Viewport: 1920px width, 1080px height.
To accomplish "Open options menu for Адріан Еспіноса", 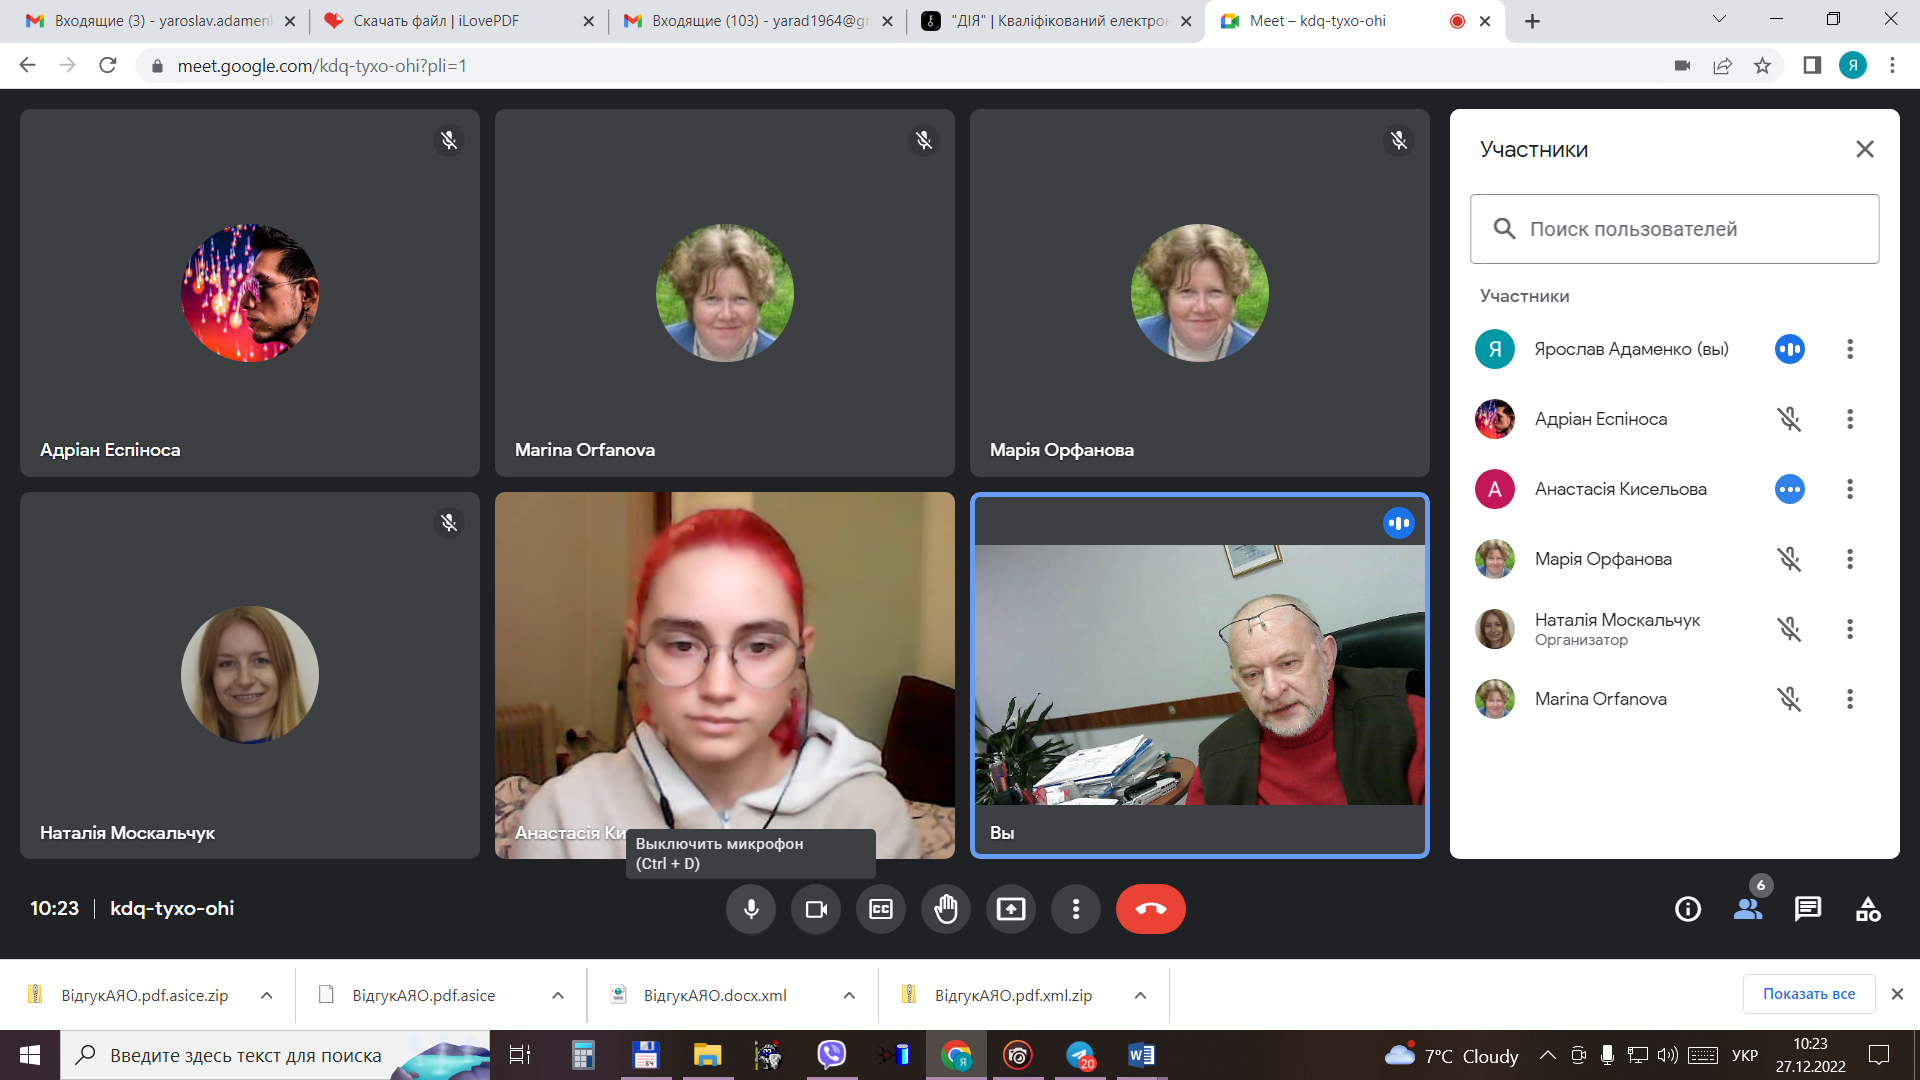I will click(x=1849, y=419).
